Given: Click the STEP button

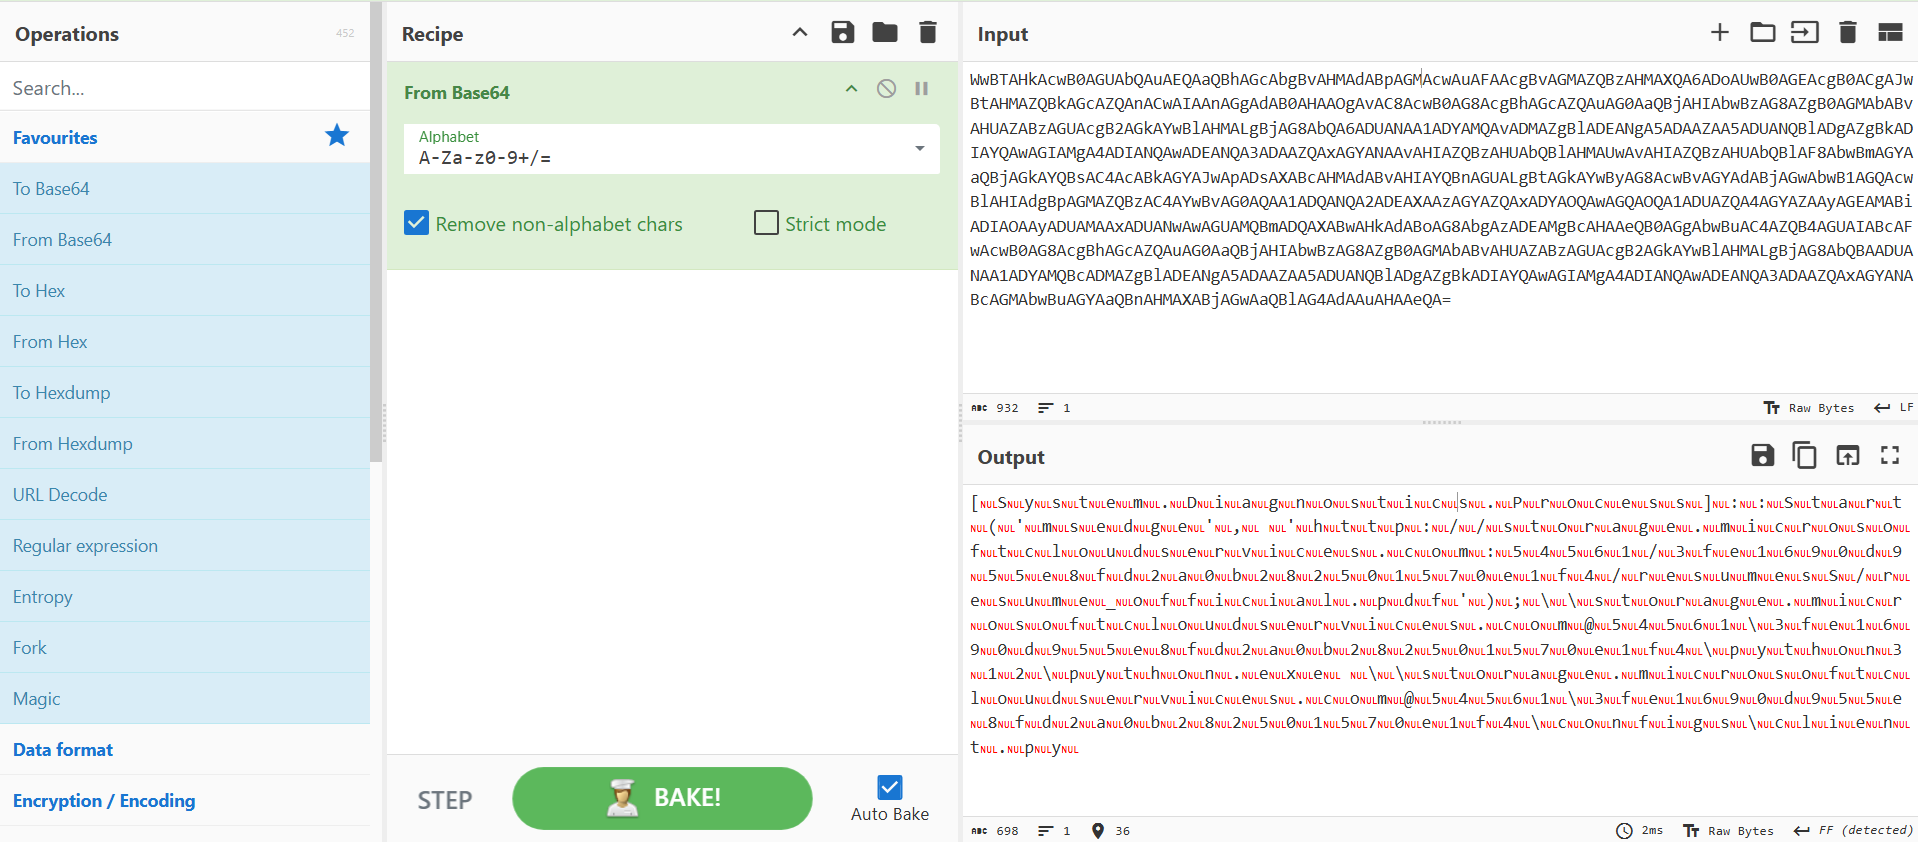Looking at the screenshot, I should point(444,800).
